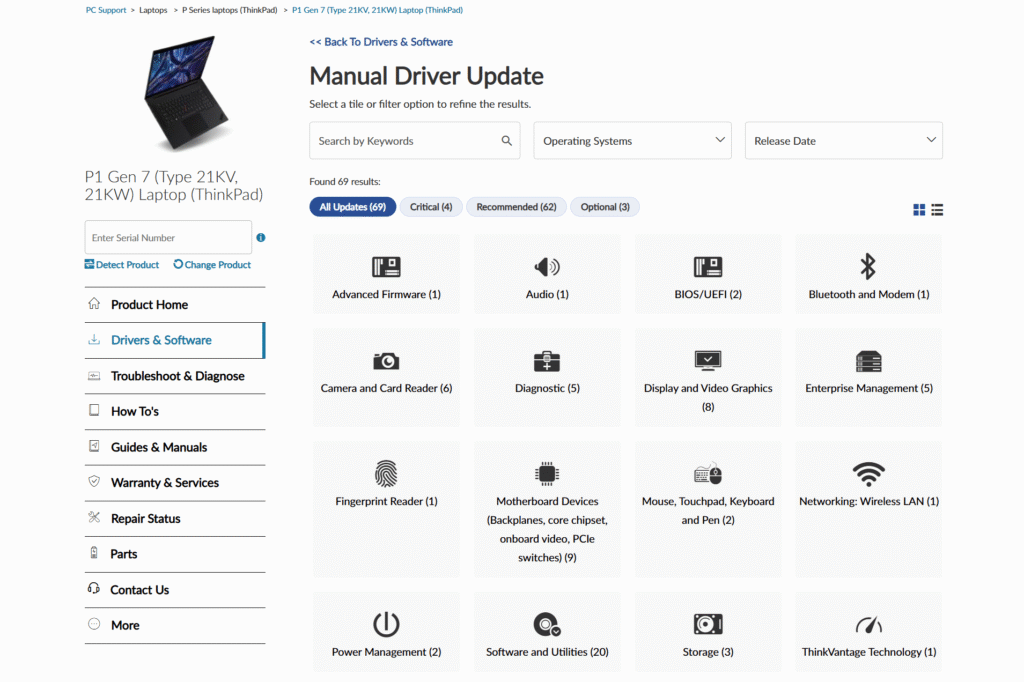1024x682 pixels.
Task: Select the Camera and Card Reader icon
Action: (386, 361)
